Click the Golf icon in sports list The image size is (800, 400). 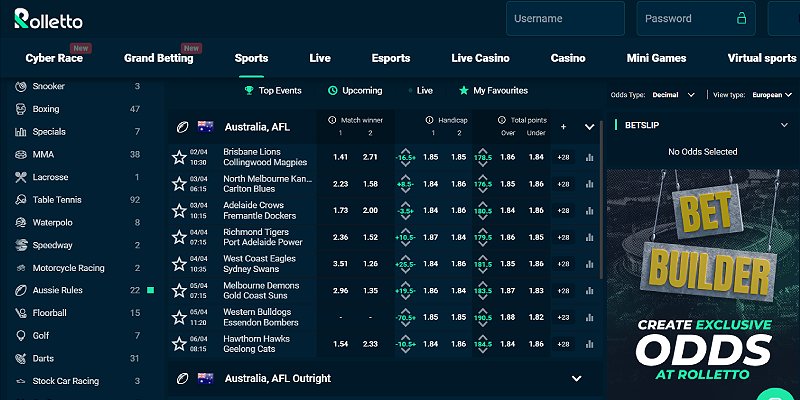tap(20, 336)
